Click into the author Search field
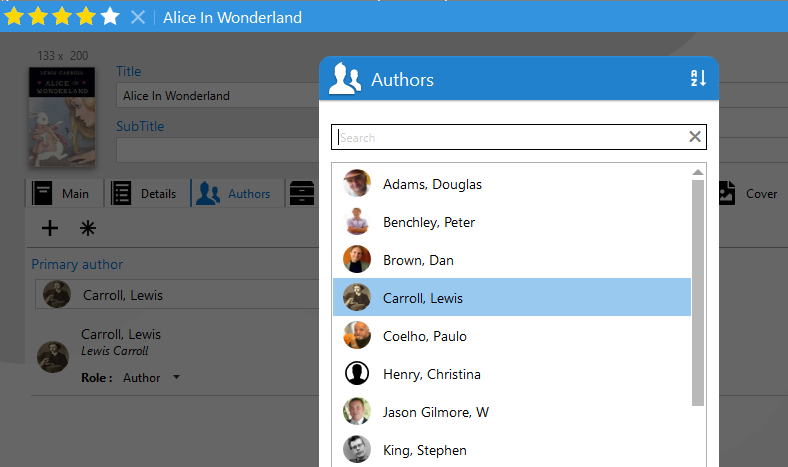 pos(510,137)
